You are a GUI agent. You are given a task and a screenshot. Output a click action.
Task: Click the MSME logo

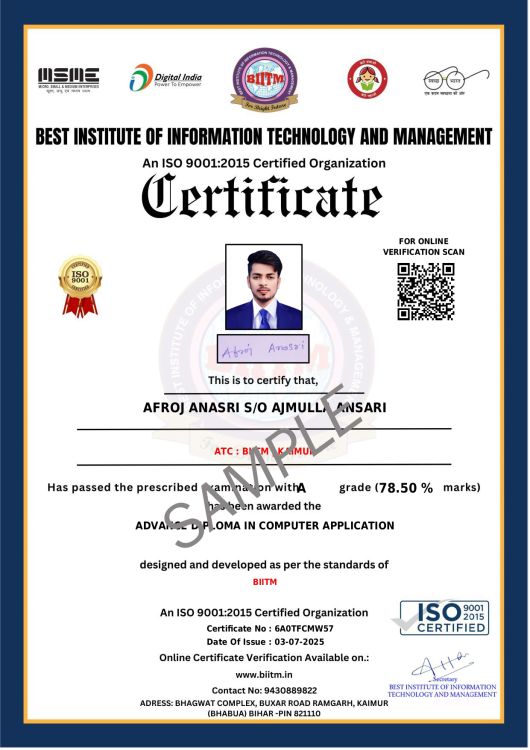68,80
